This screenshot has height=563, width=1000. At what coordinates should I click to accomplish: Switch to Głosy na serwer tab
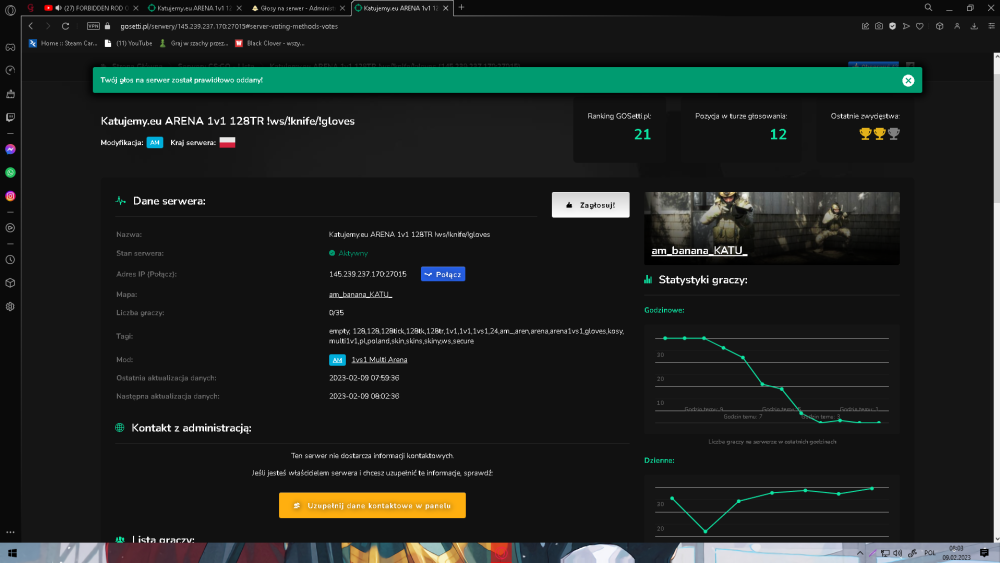(x=298, y=8)
